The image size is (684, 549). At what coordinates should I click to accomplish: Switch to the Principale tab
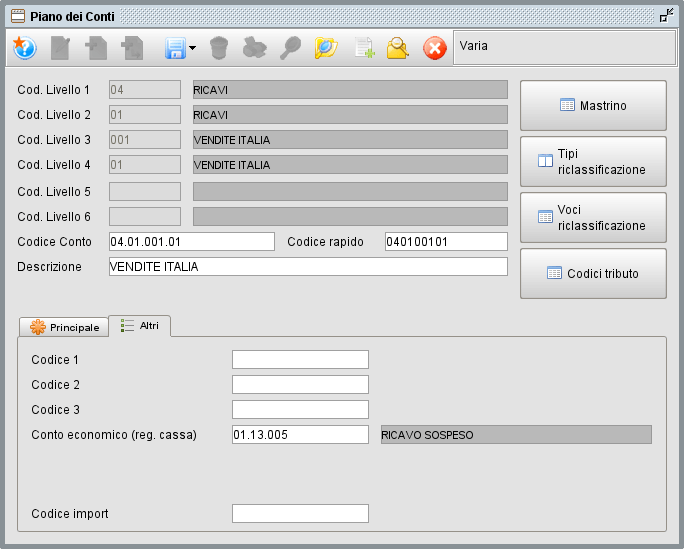(64, 327)
